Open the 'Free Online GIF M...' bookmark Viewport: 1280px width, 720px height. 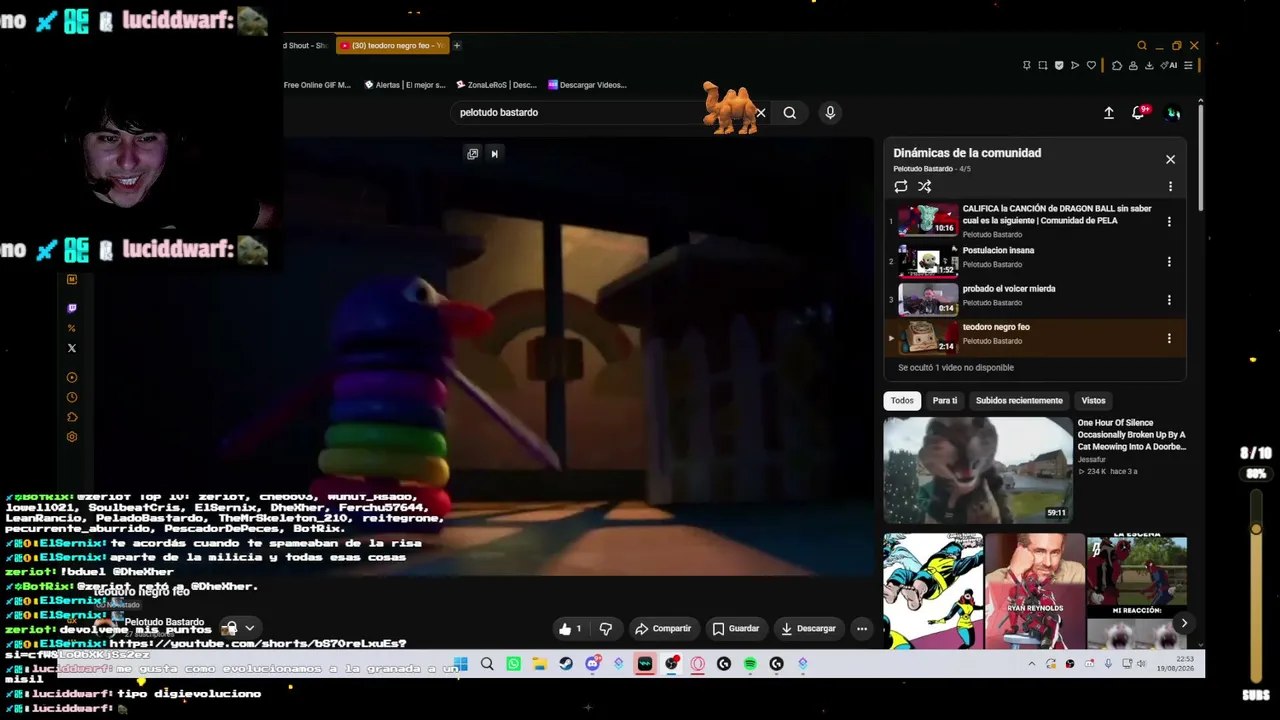(317, 85)
